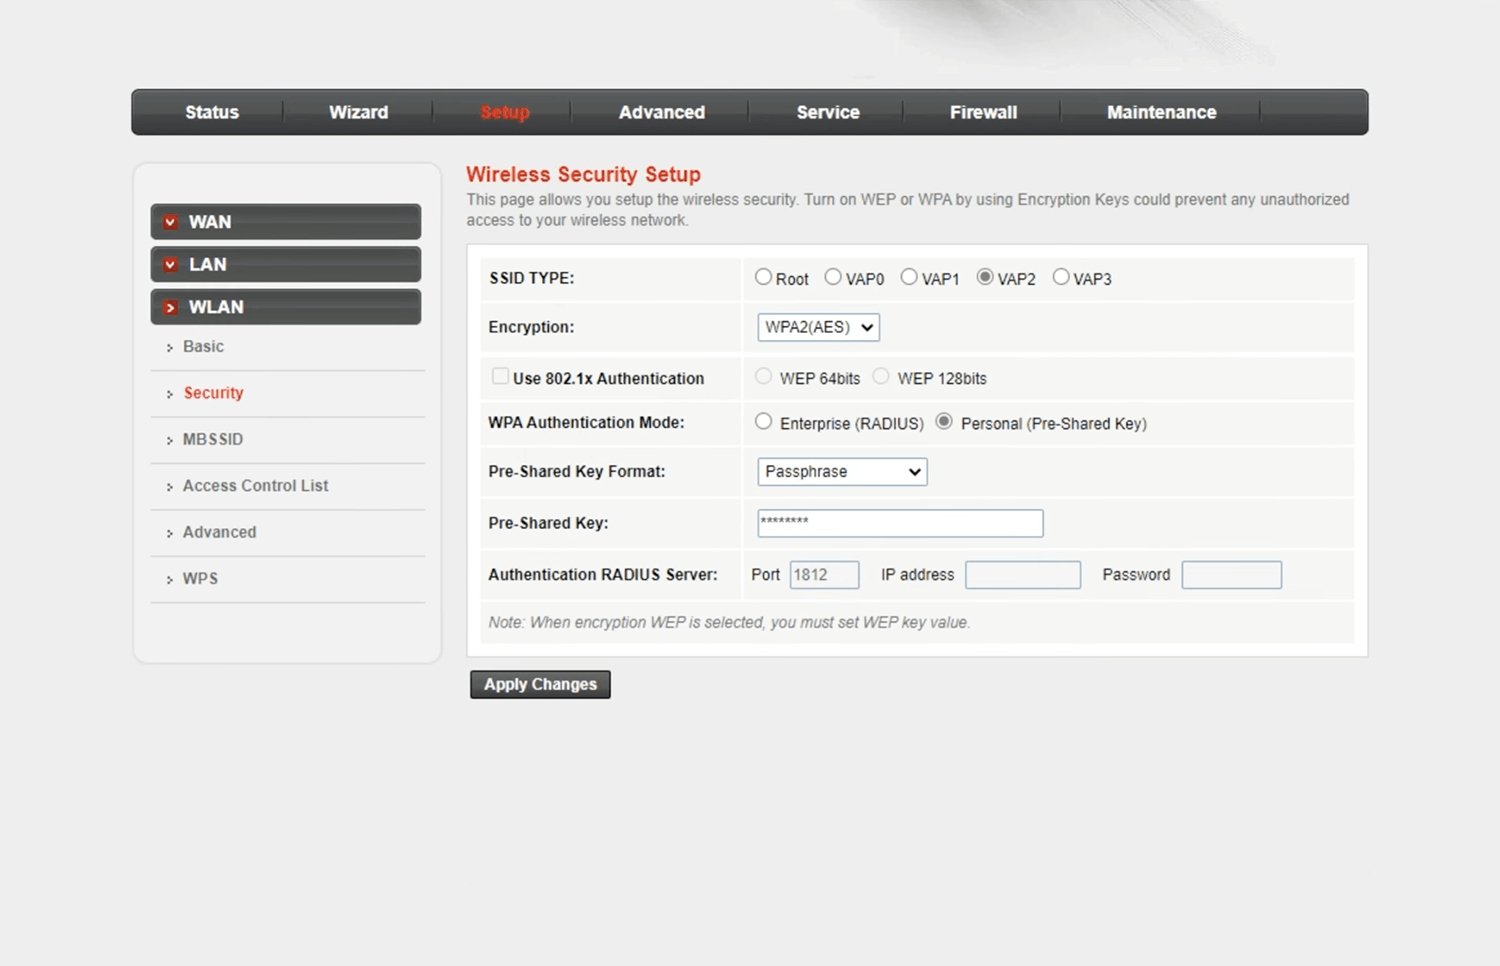
Task: Select the VAP0 SSID type
Action: [833, 277]
